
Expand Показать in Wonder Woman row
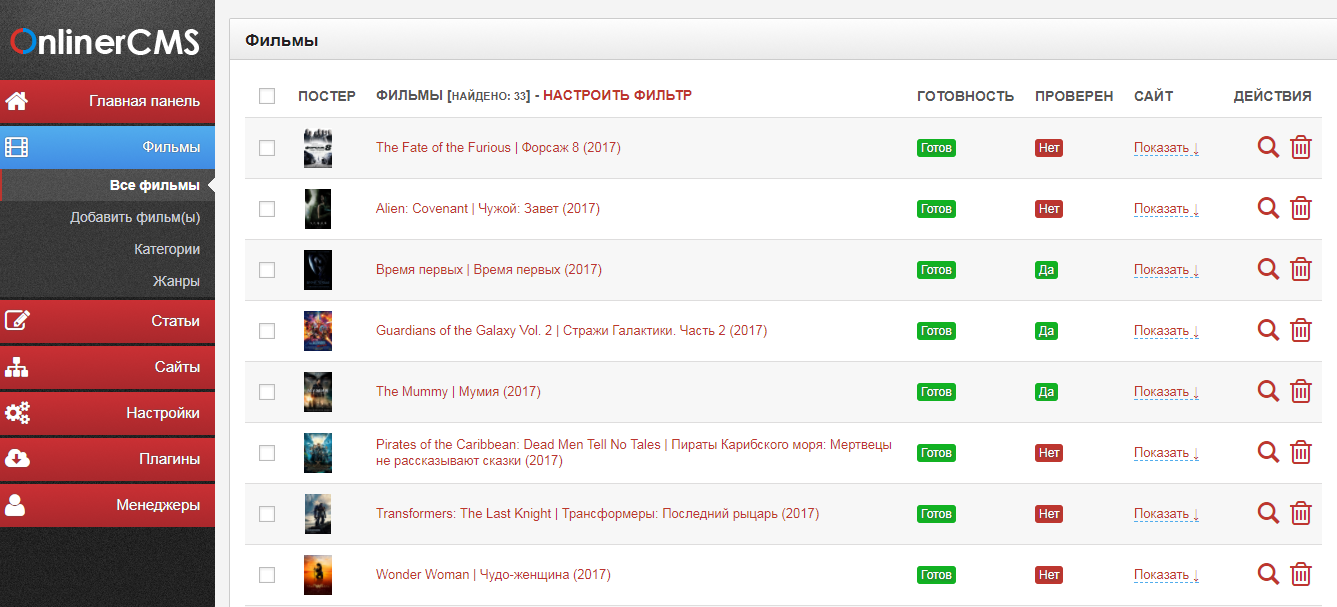click(1166, 575)
